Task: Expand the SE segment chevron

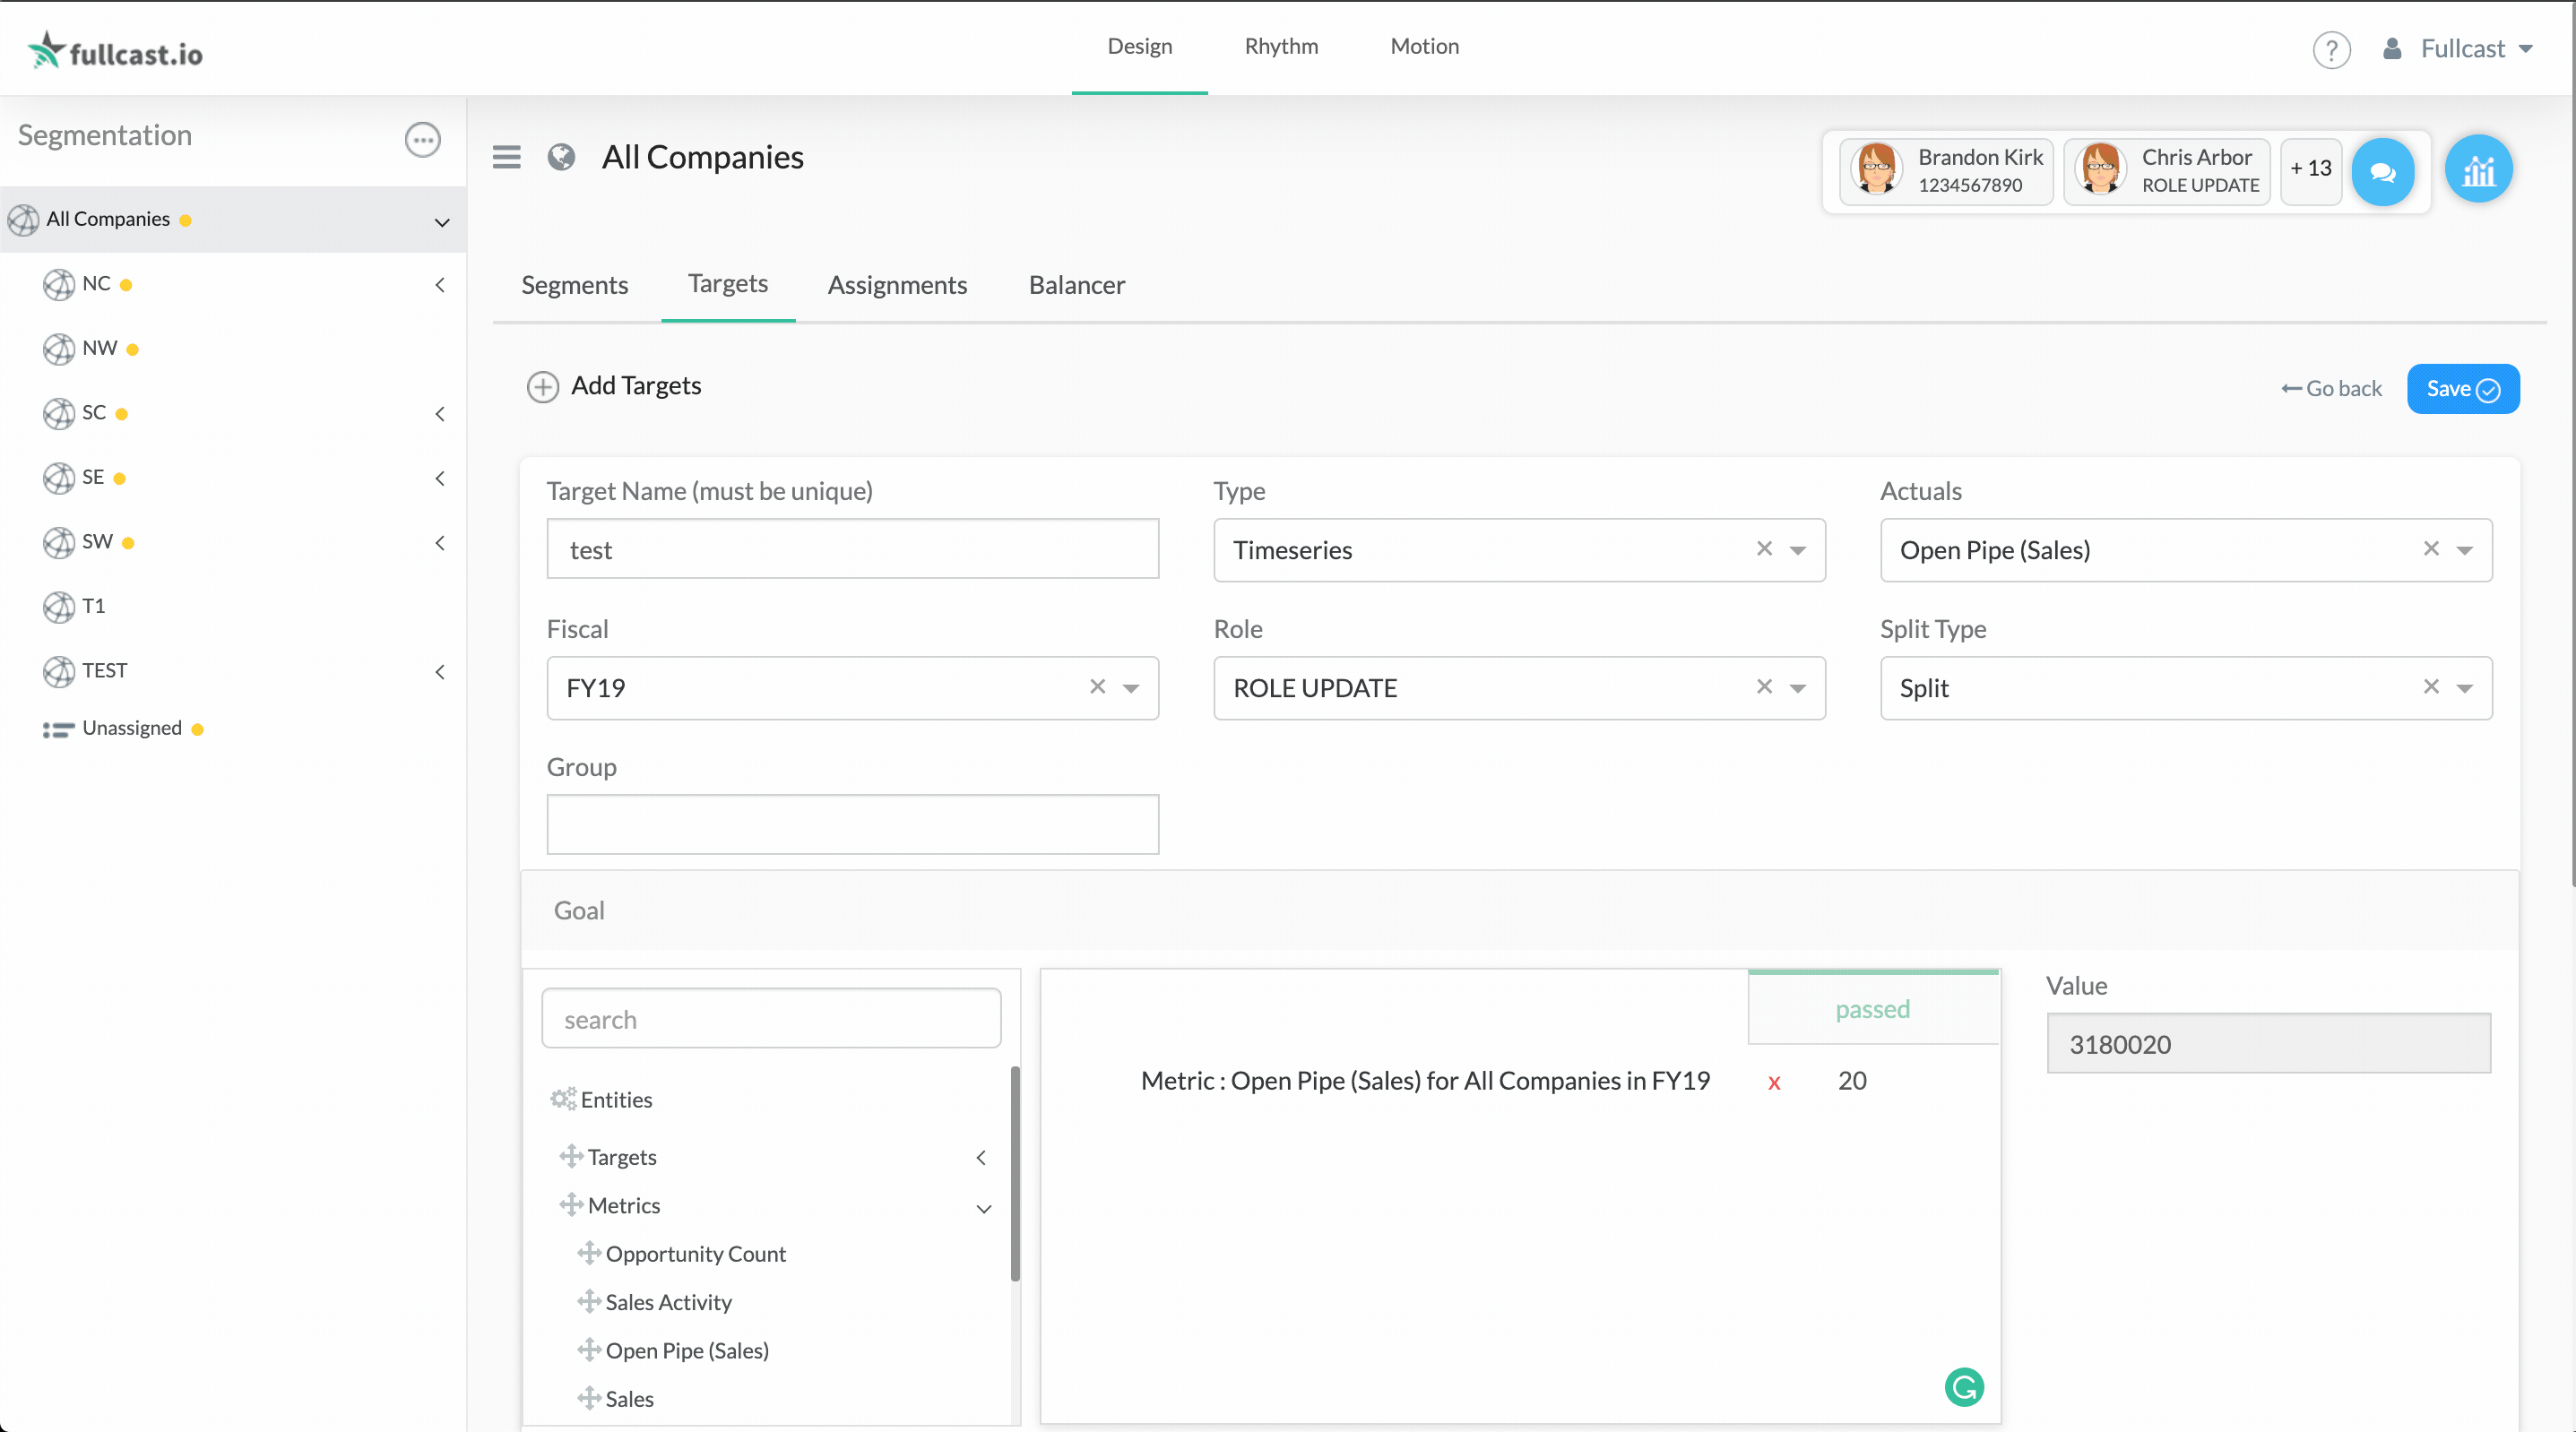Action: click(x=440, y=478)
